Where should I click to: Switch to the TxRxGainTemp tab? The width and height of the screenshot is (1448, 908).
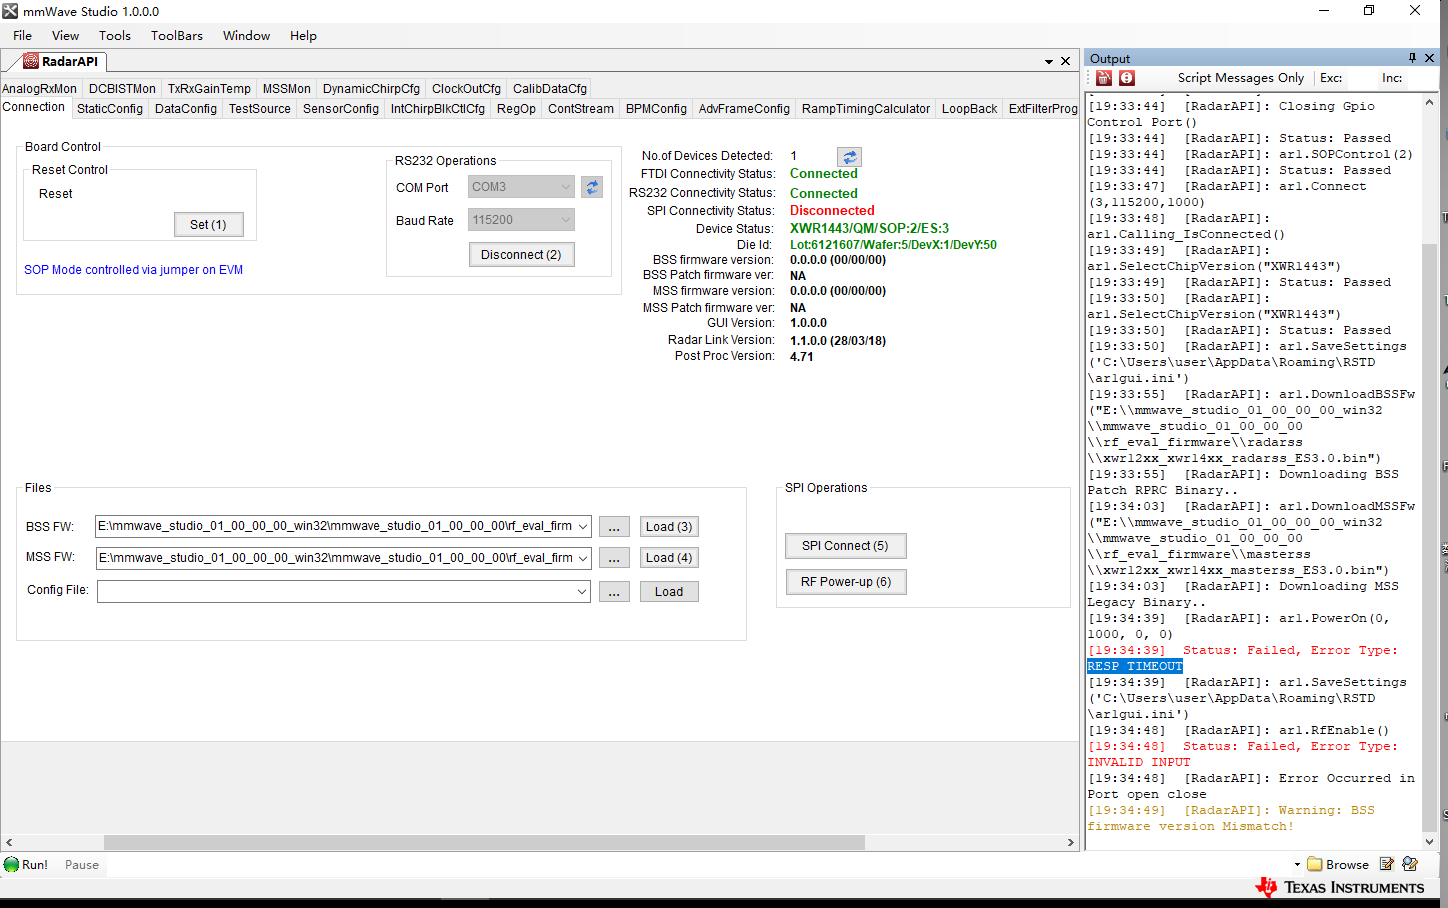pos(209,89)
